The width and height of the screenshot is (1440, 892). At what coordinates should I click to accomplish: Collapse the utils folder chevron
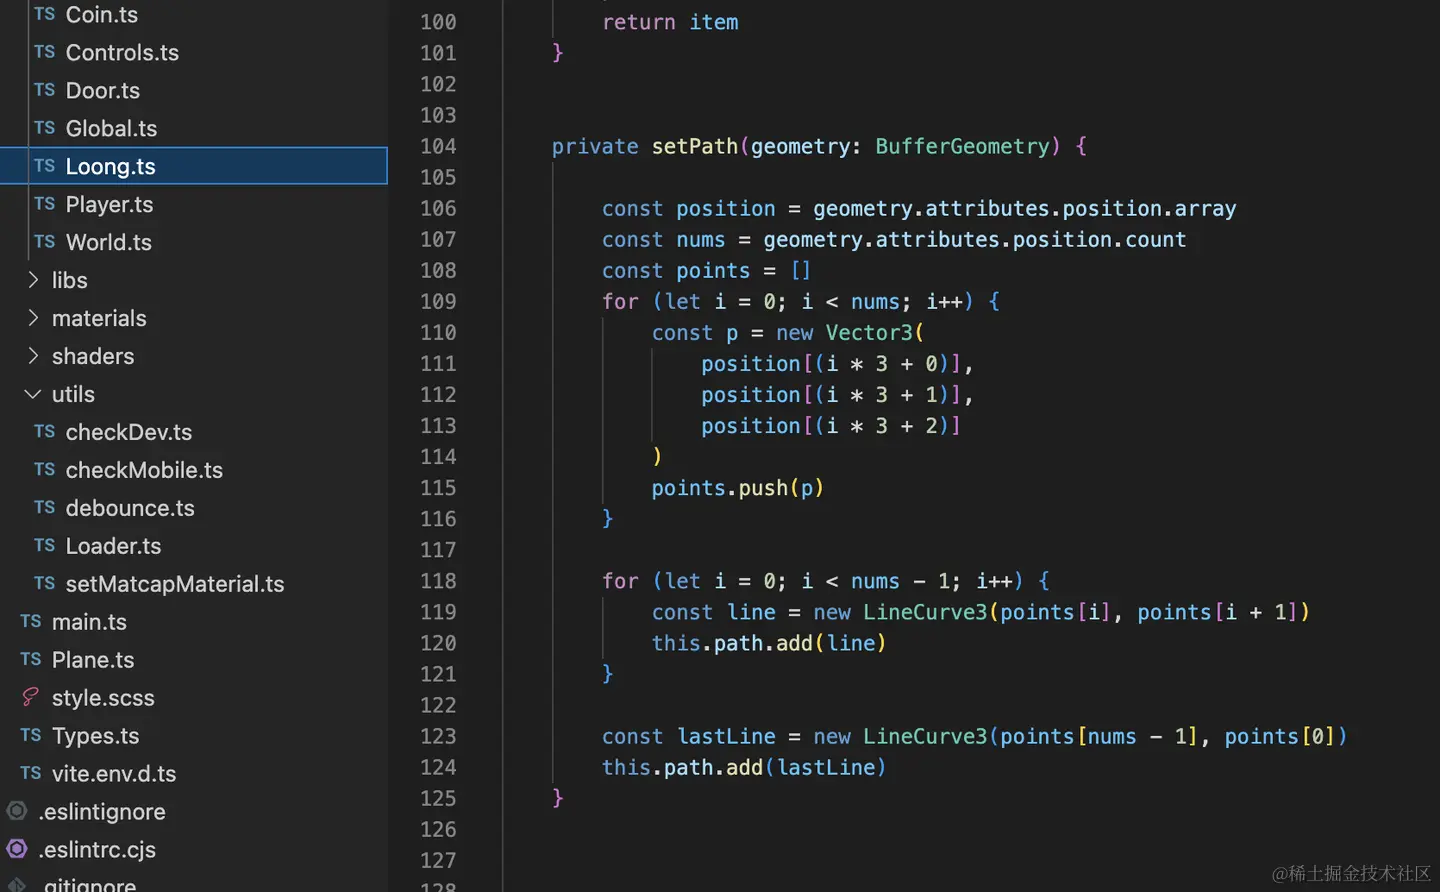pos(33,394)
